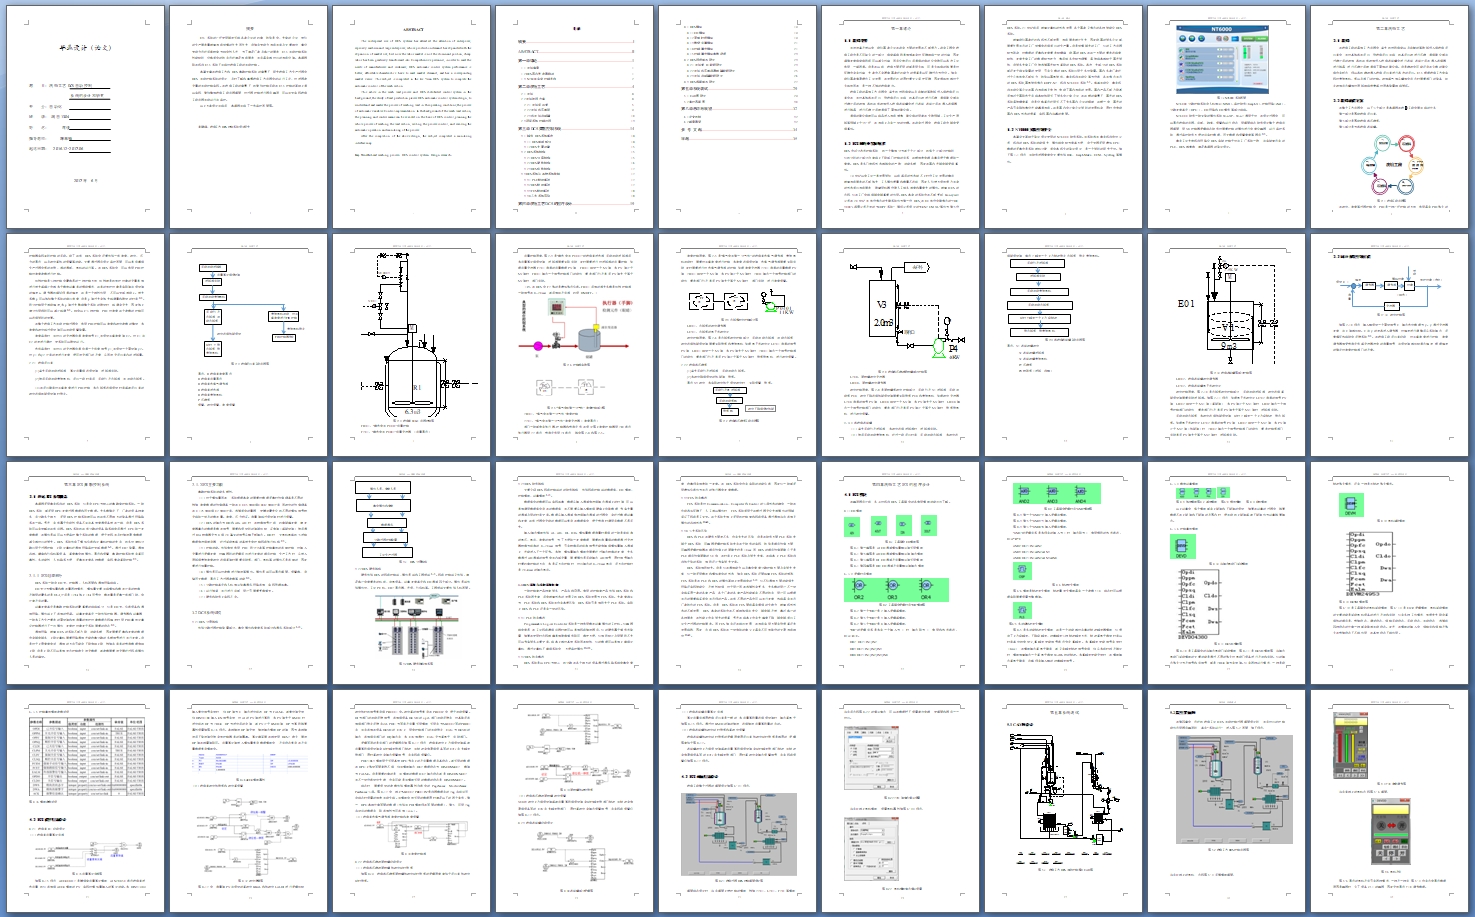Select the English ABSTRACT page
The image size is (1475, 917).
412,117
